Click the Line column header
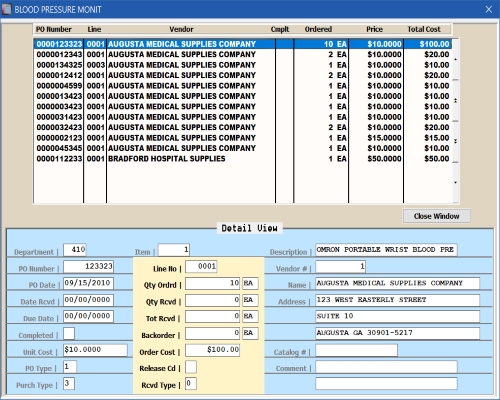Screen dimensions: 500x400 click(94, 29)
